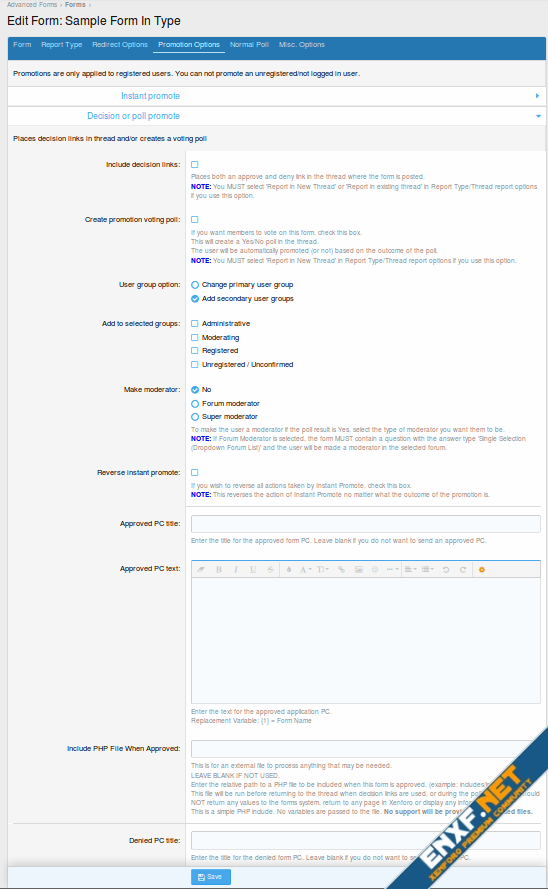Image resolution: width=548 pixels, height=889 pixels.
Task: Click the insert image icon
Action: click(359, 569)
